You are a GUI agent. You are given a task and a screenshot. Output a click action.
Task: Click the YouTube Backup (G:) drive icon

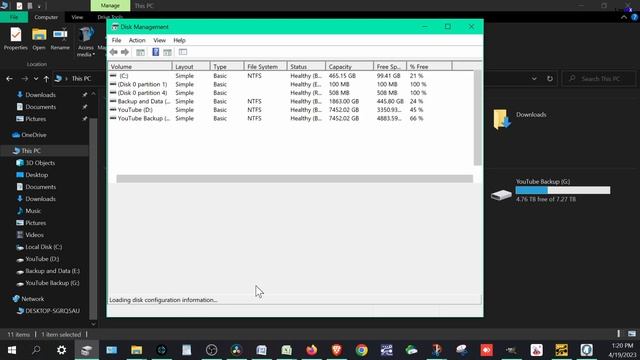(x=501, y=194)
